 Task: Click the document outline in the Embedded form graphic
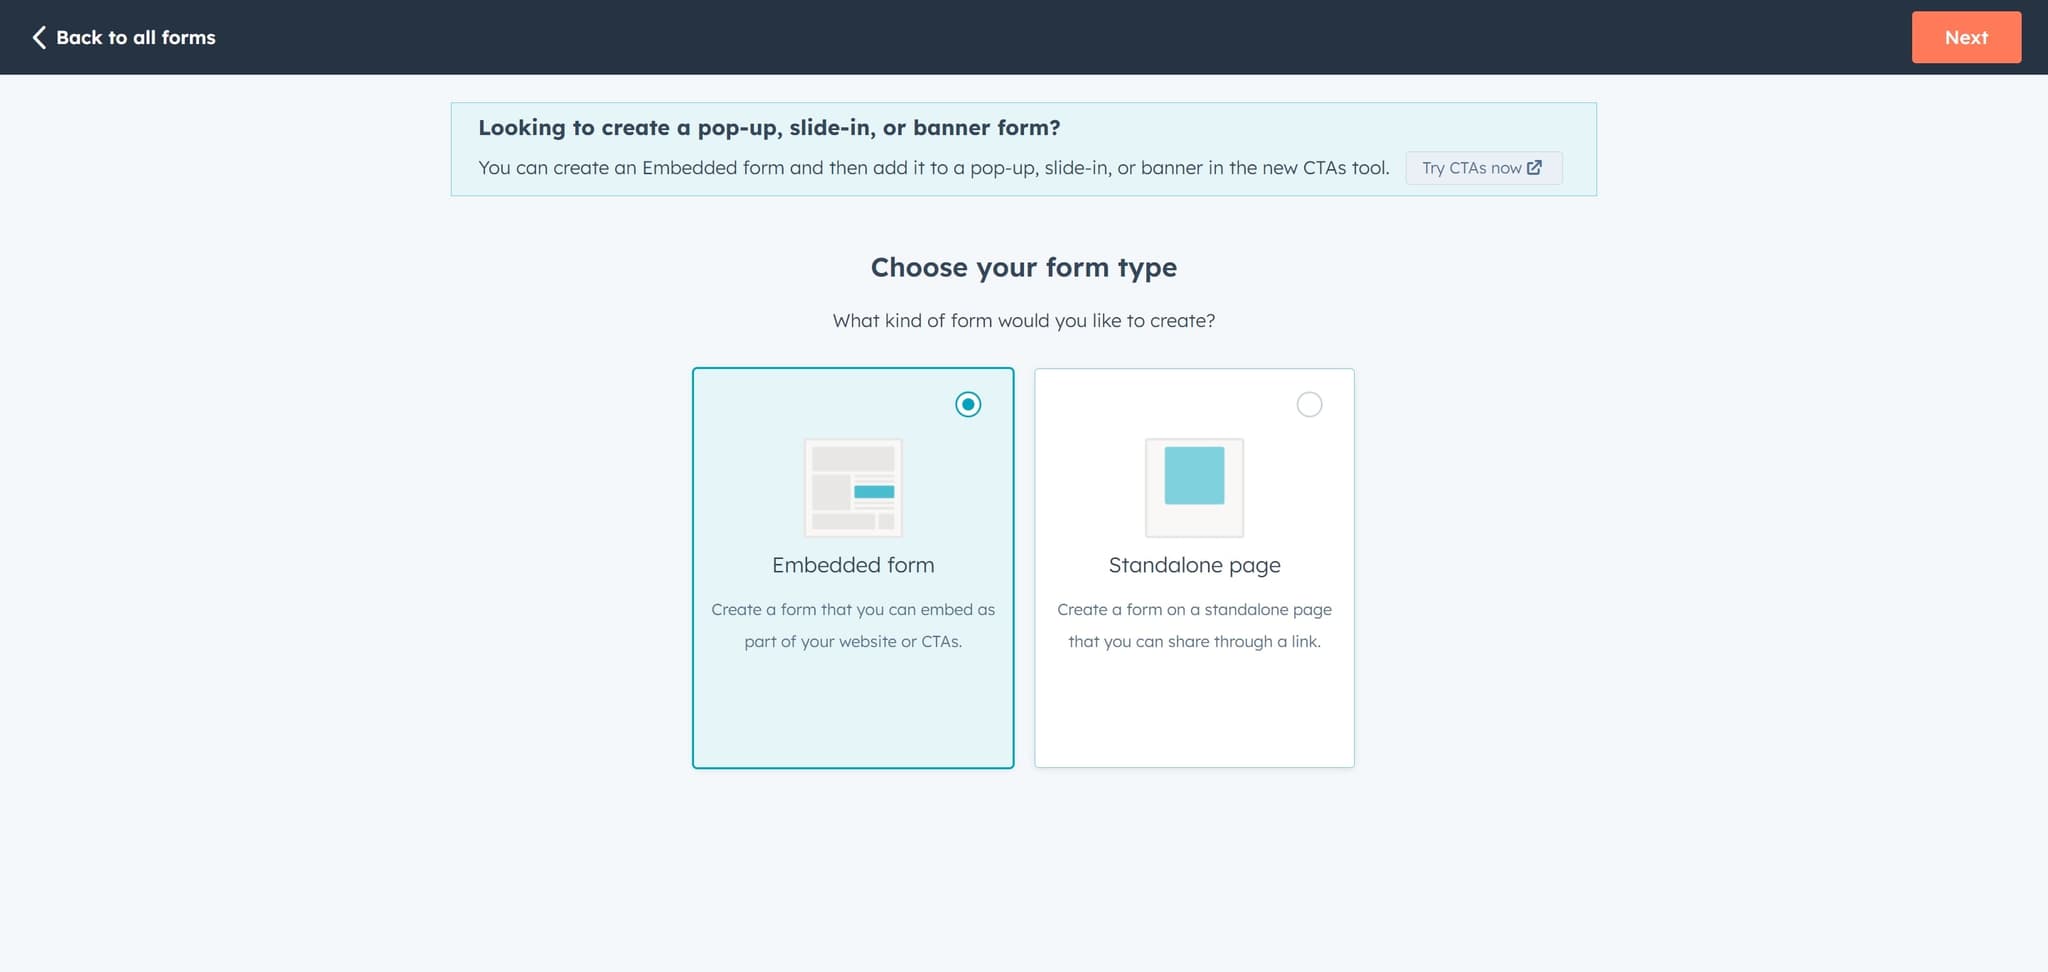point(852,488)
